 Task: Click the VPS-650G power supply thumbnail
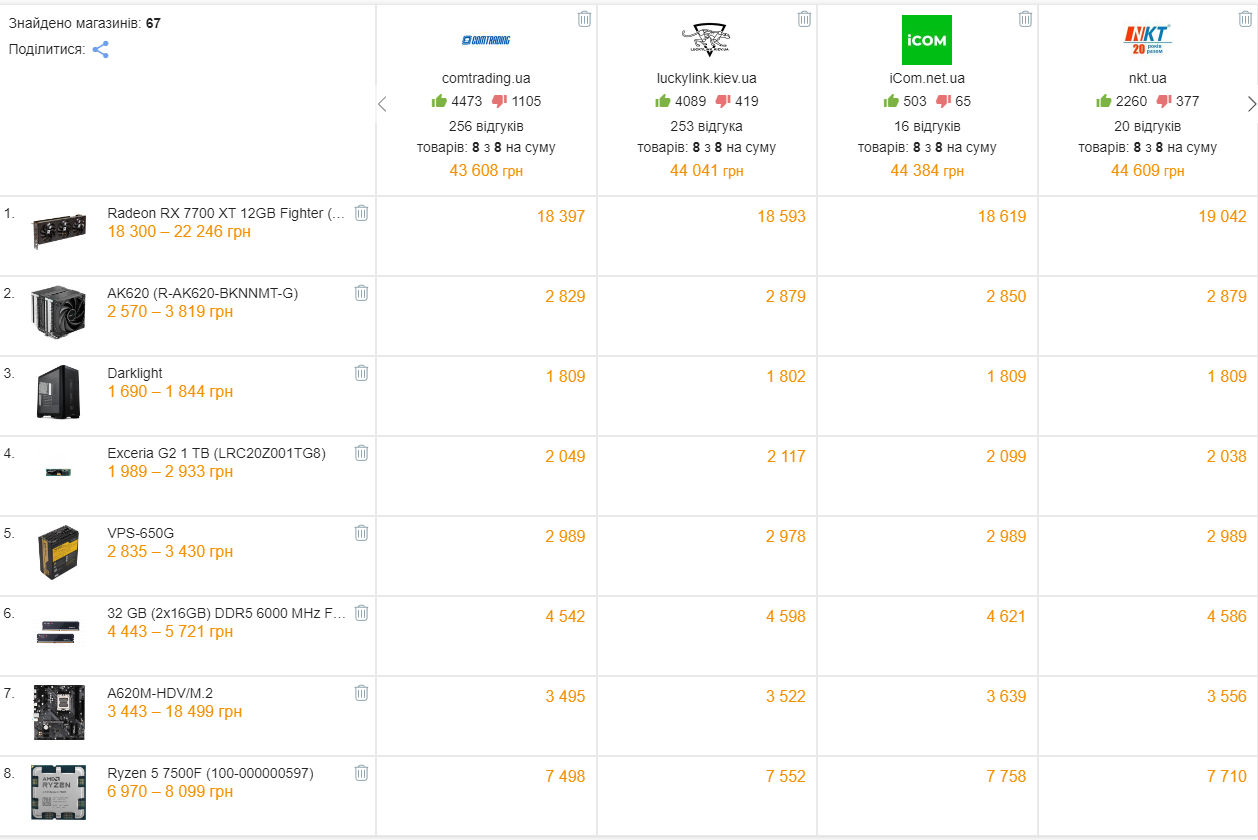point(58,552)
